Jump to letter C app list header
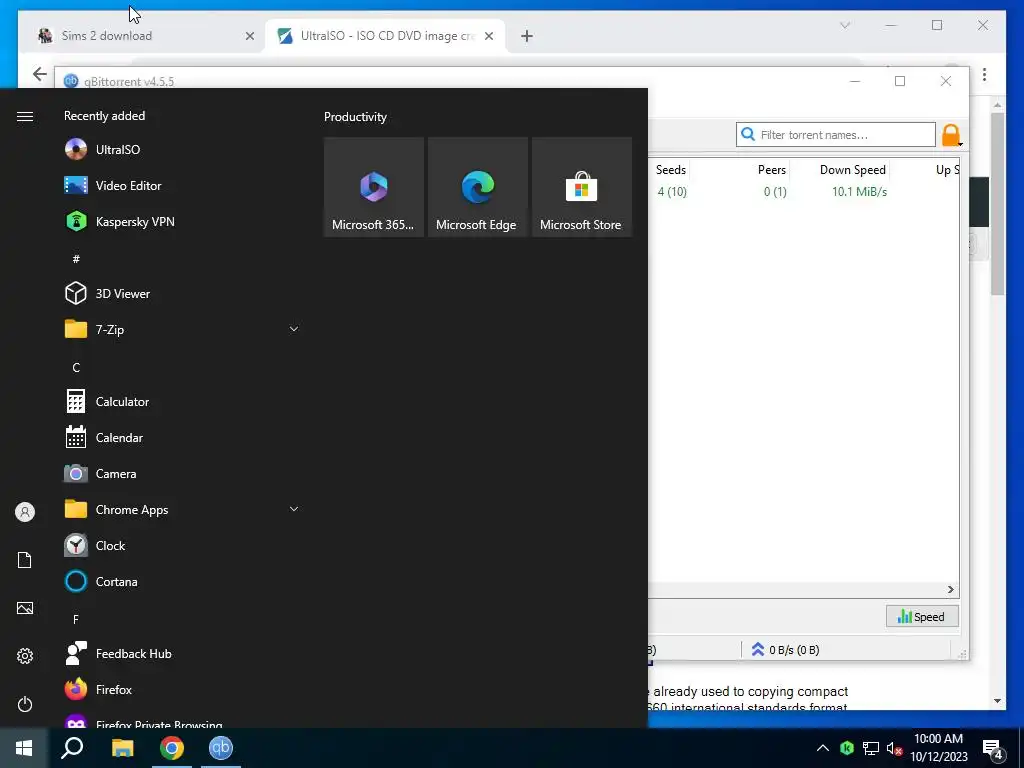 tap(76, 368)
